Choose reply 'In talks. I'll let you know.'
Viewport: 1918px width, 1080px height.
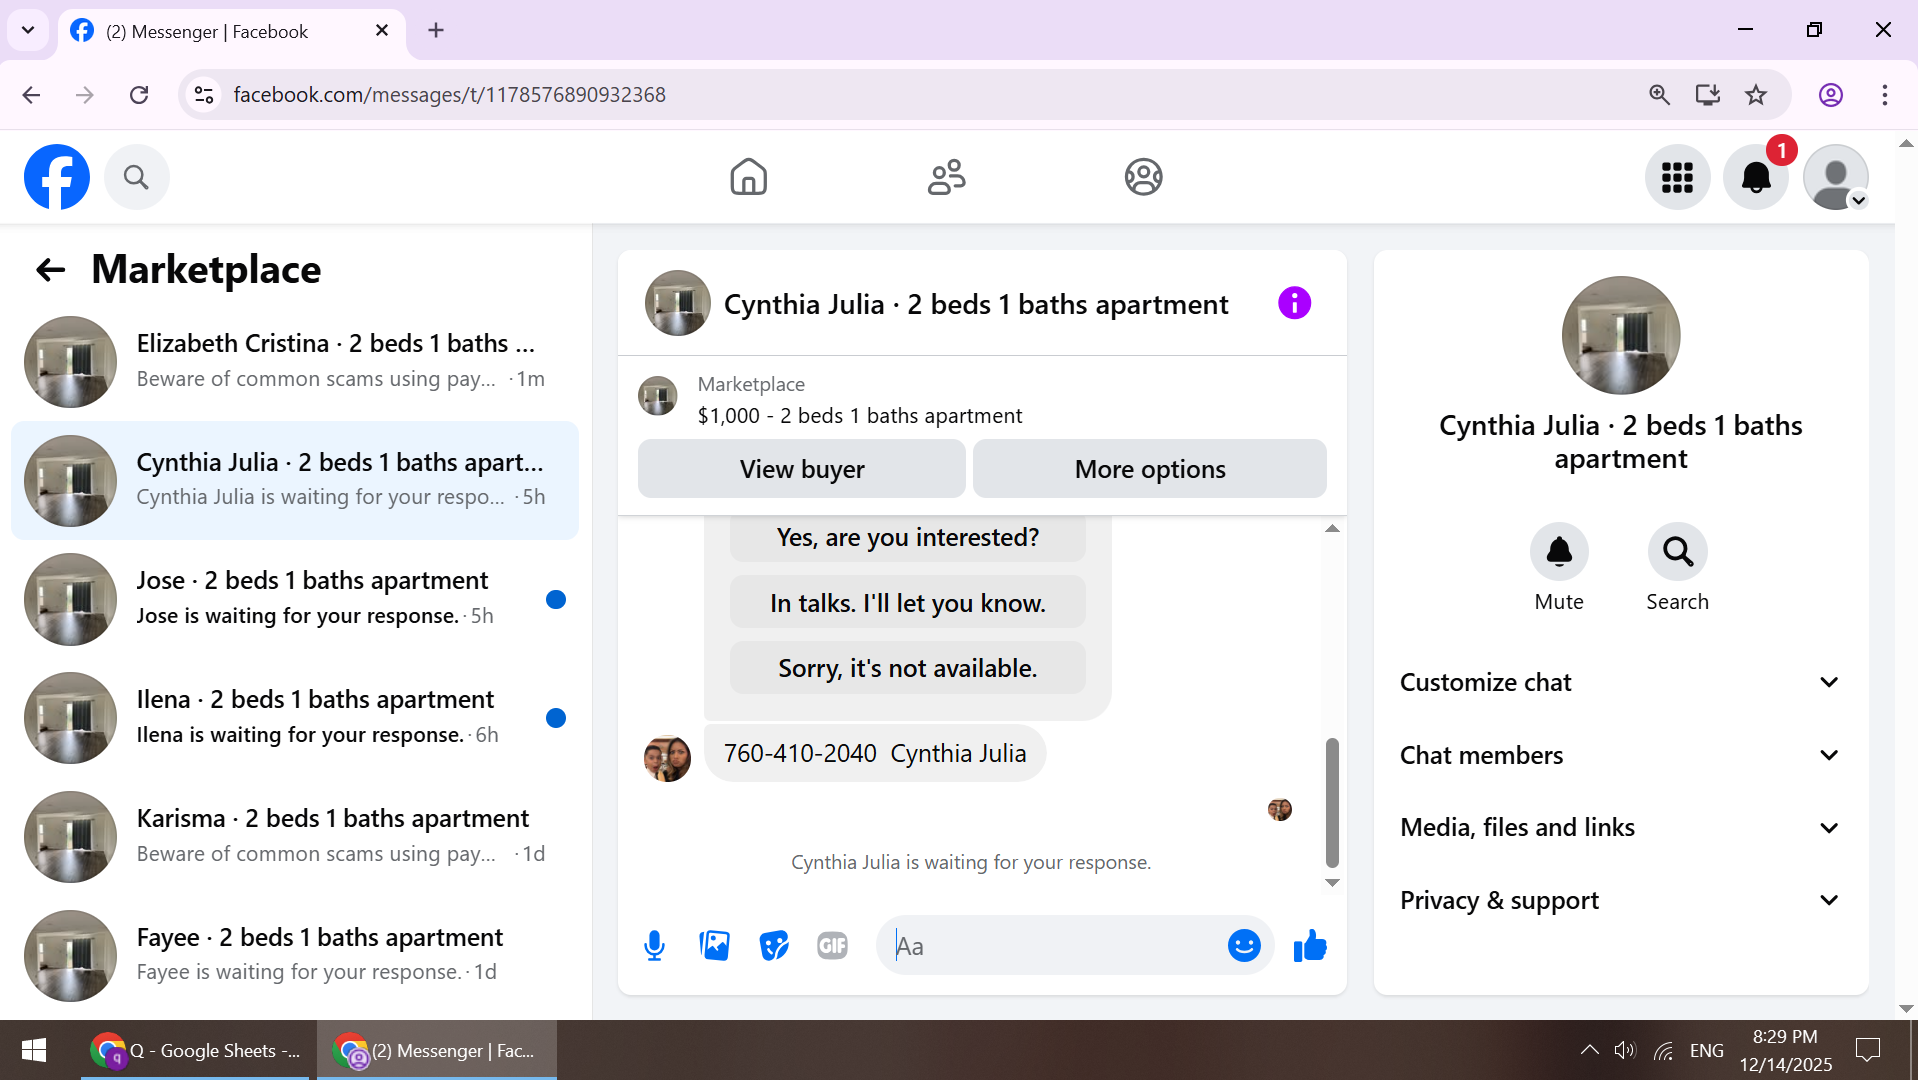908,603
